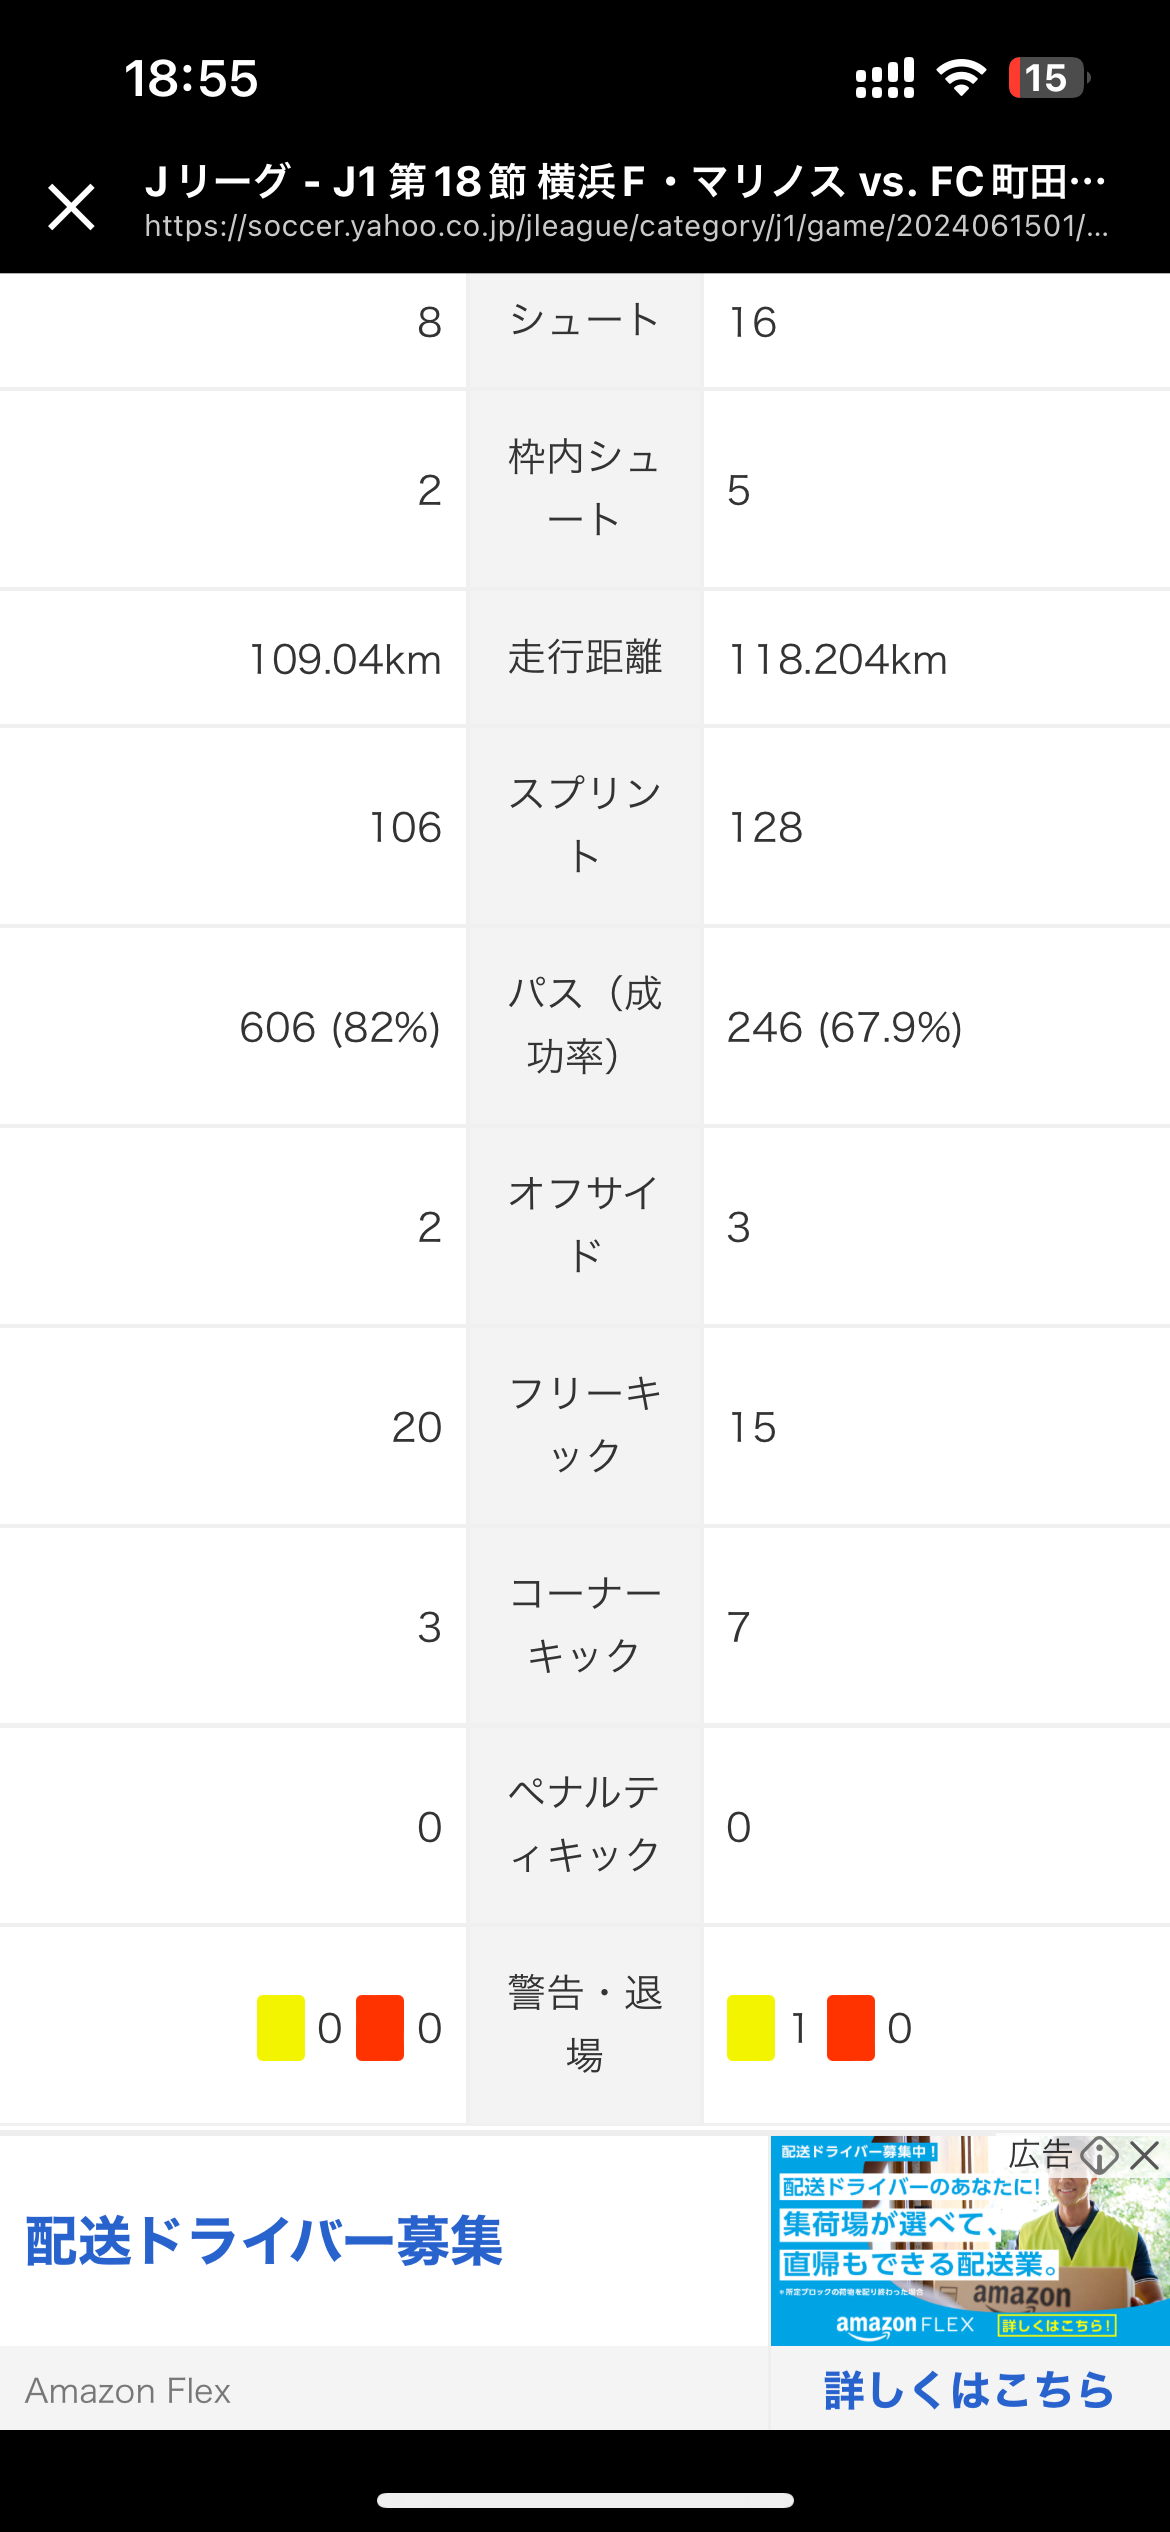Tap the battery indicator showing 15
Image resolution: width=1170 pixels, height=2532 pixels.
click(x=1048, y=78)
